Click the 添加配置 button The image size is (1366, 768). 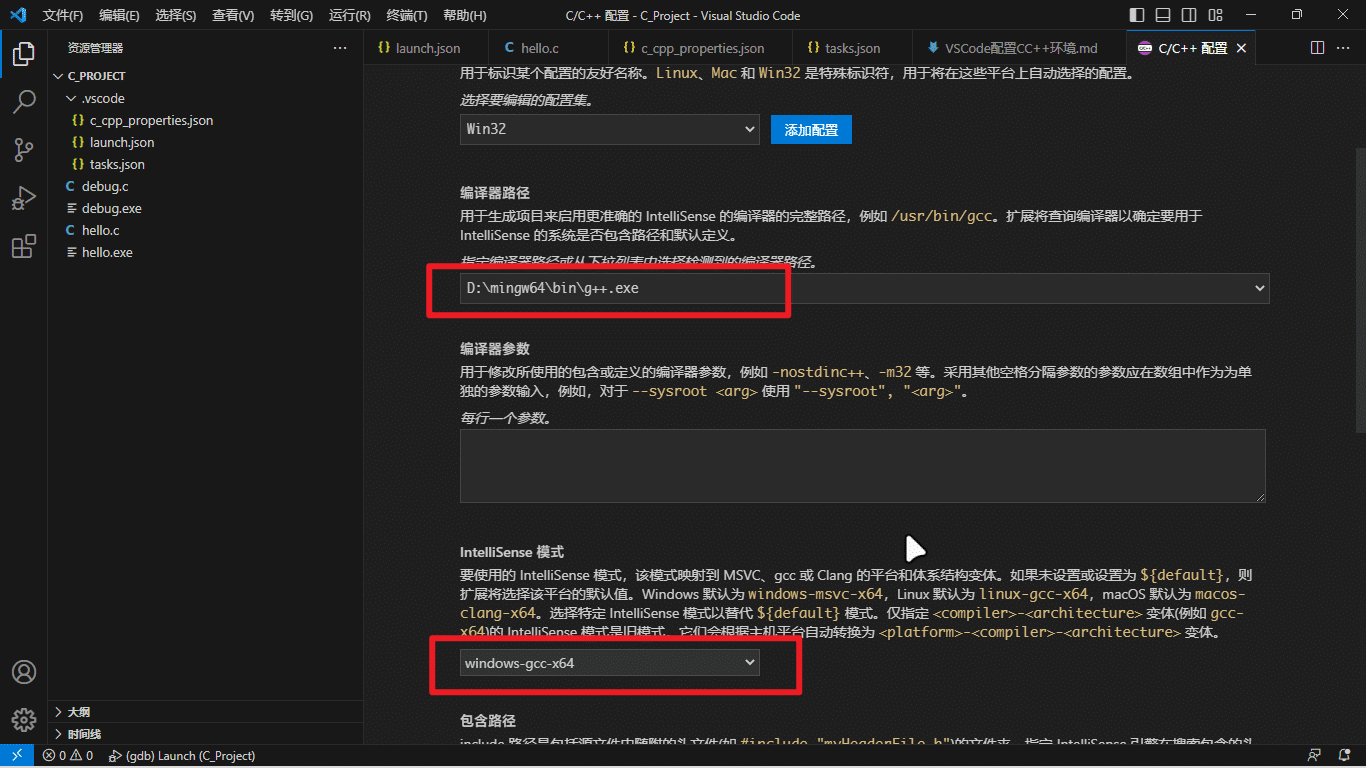811,129
